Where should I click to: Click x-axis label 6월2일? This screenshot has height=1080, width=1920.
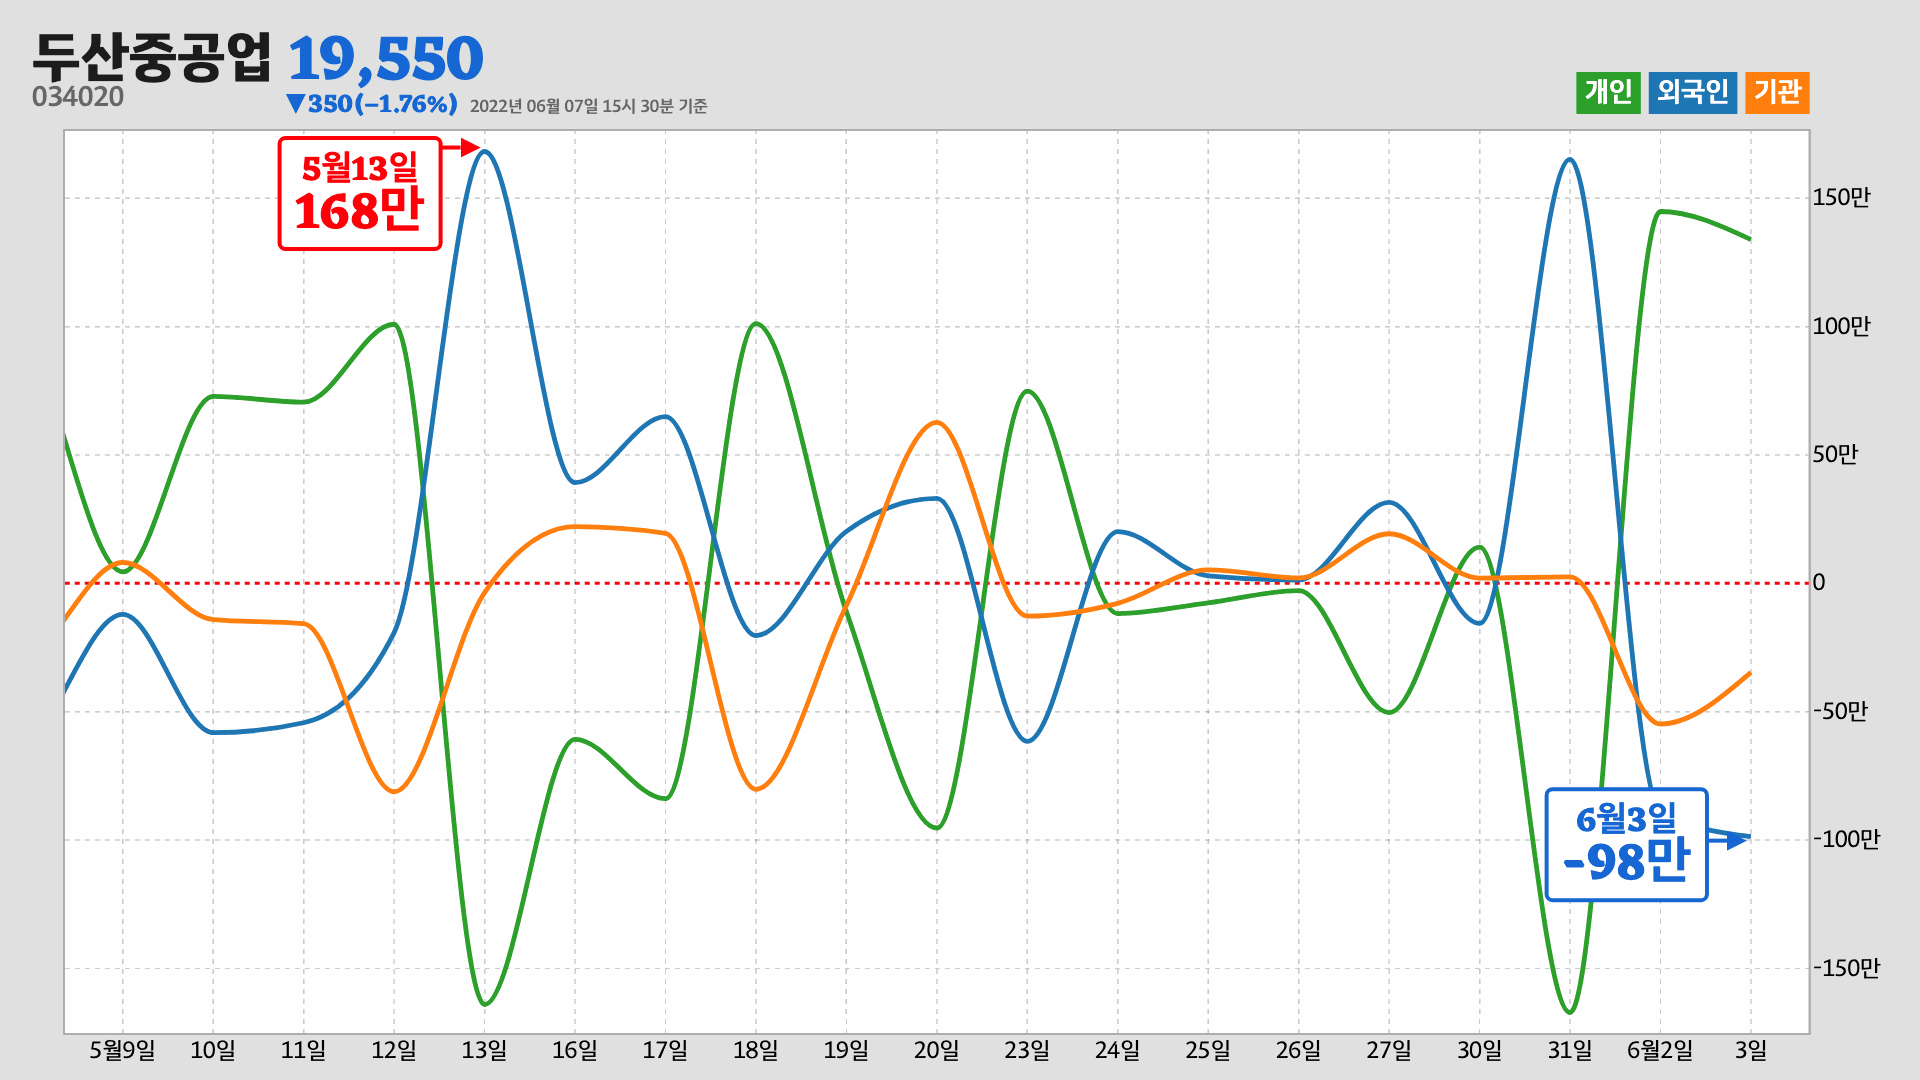(1660, 1050)
